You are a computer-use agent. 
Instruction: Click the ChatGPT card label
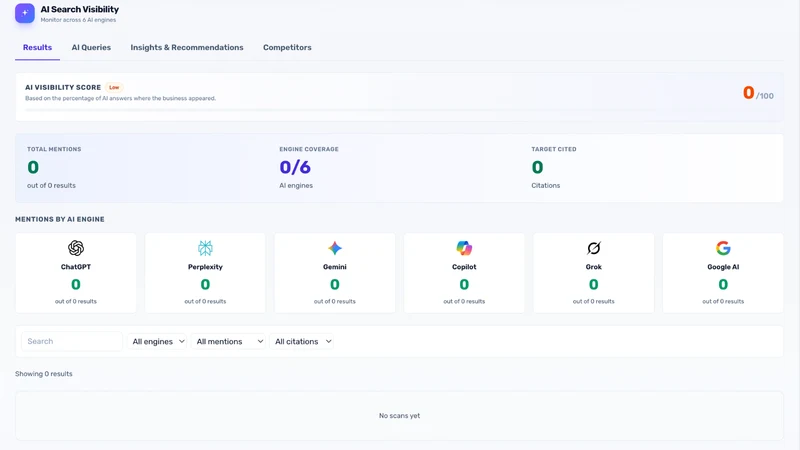pyautogui.click(x=76, y=267)
